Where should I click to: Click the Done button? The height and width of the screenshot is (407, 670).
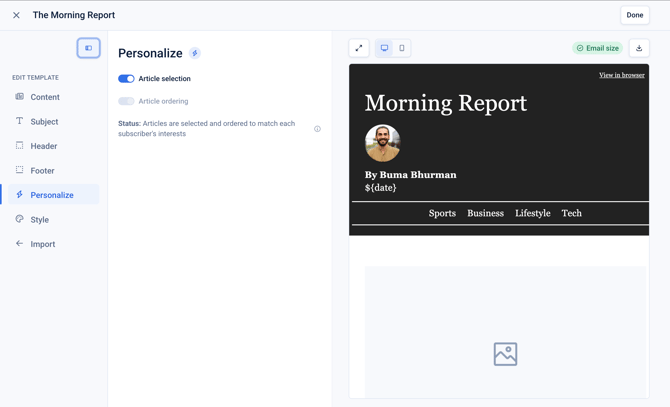pyautogui.click(x=635, y=15)
